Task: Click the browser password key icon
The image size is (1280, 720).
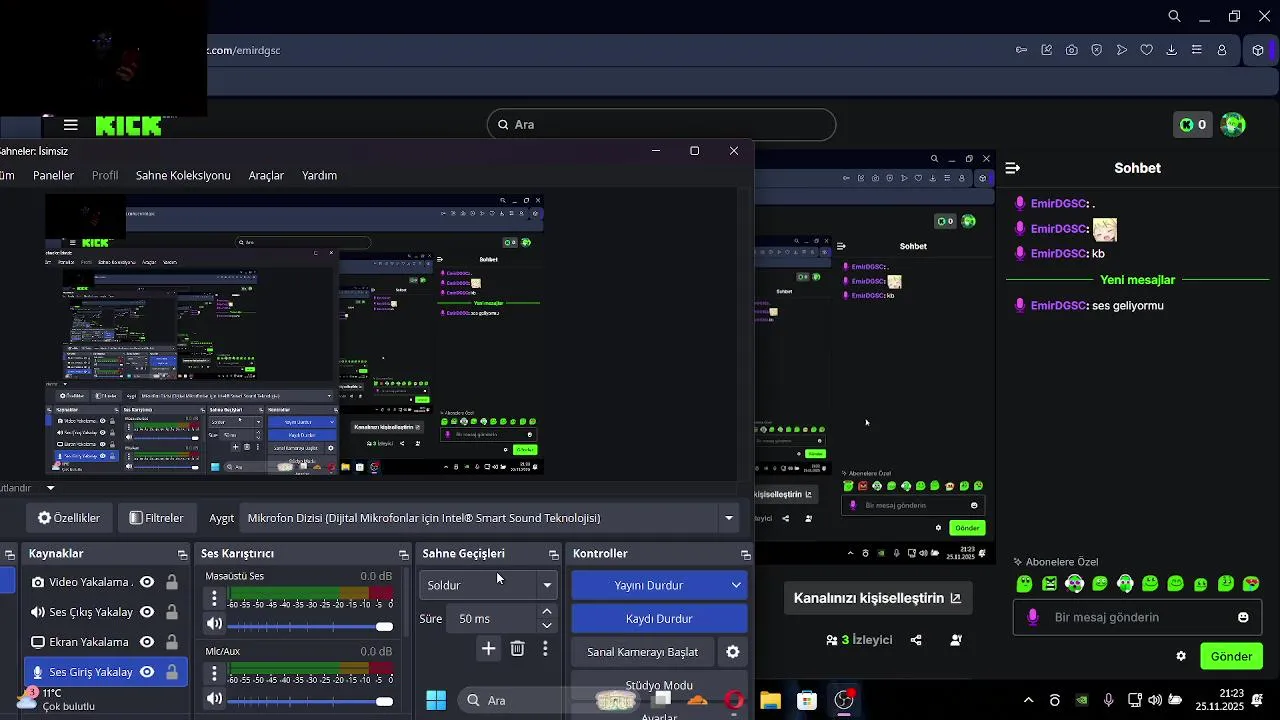Action: point(1021,50)
